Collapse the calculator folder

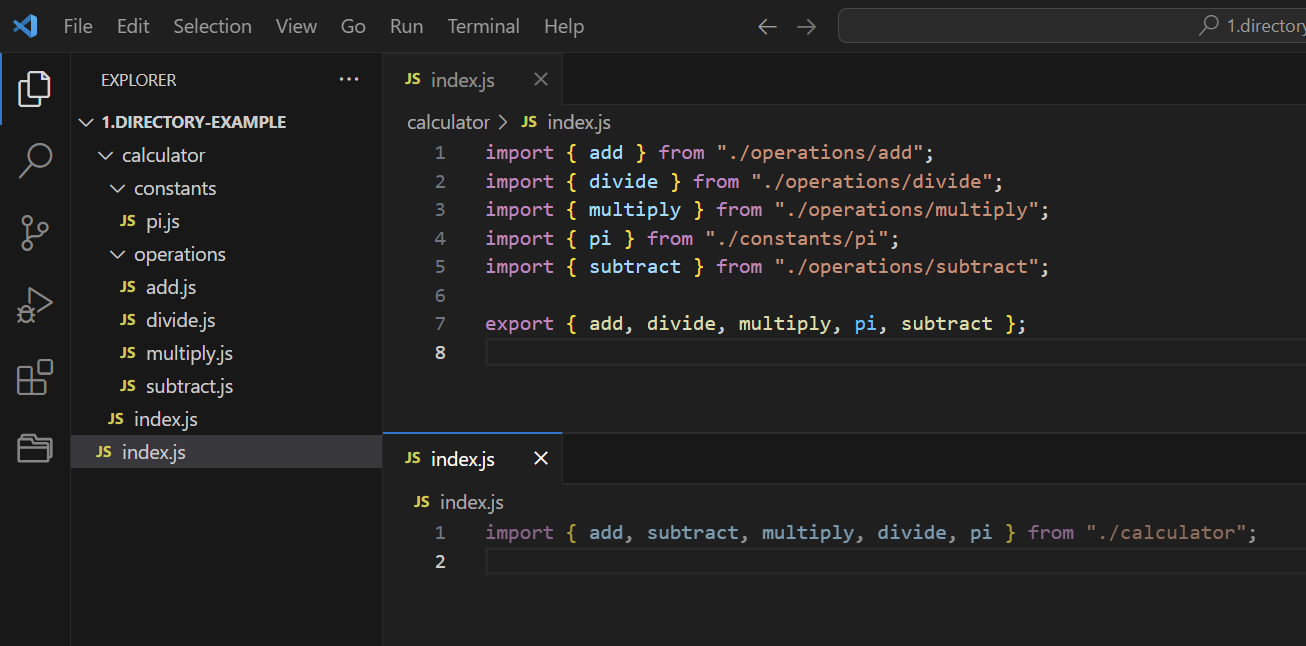(x=106, y=155)
